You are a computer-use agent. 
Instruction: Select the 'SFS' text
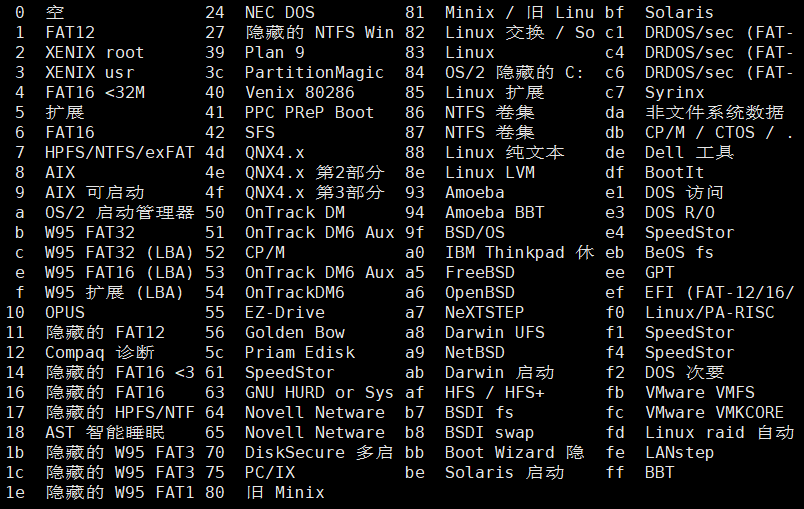(x=260, y=132)
